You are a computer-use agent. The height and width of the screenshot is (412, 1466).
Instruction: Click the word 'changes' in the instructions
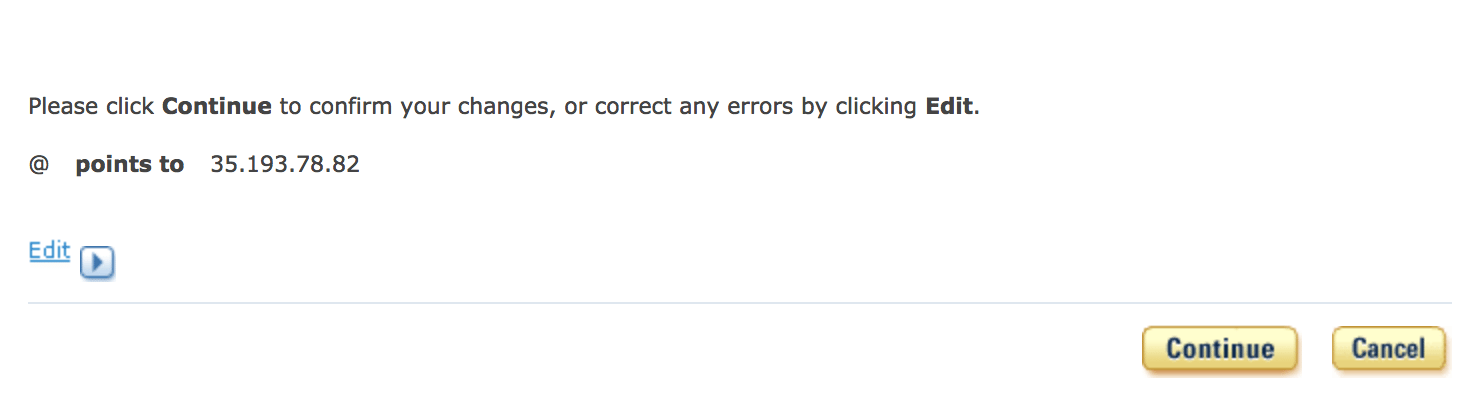pos(506,106)
